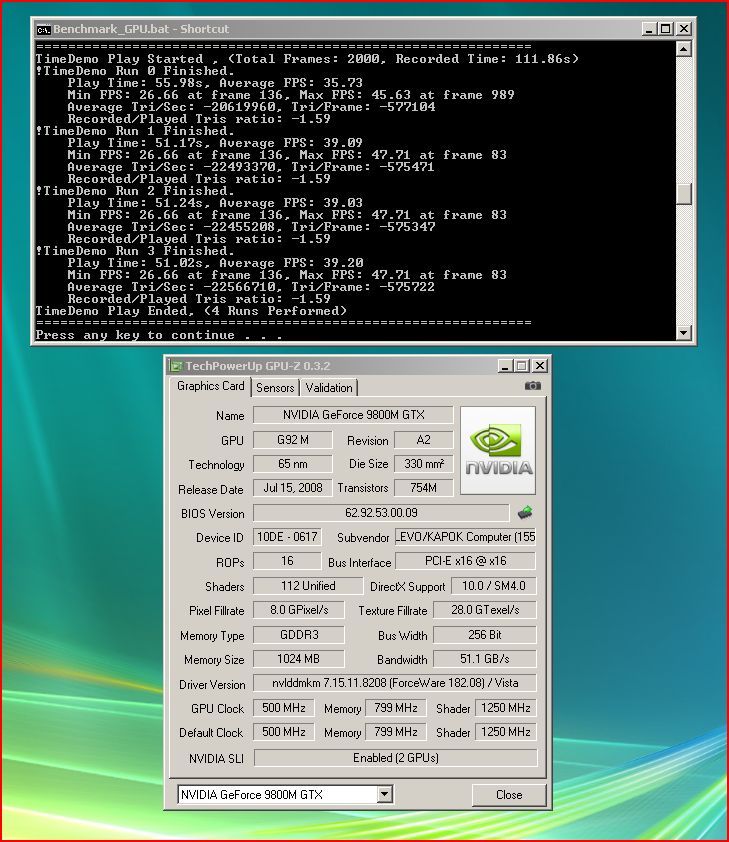
Task: Click the ROPs field showing 16
Action: tap(287, 561)
